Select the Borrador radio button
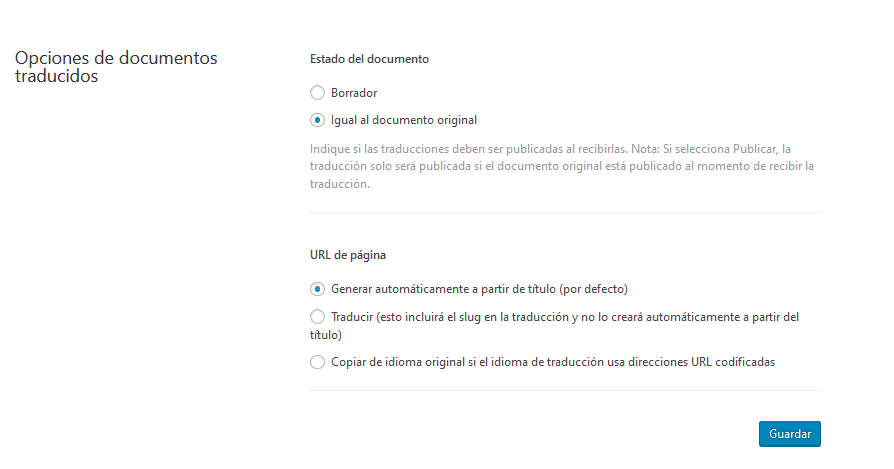 point(317,93)
